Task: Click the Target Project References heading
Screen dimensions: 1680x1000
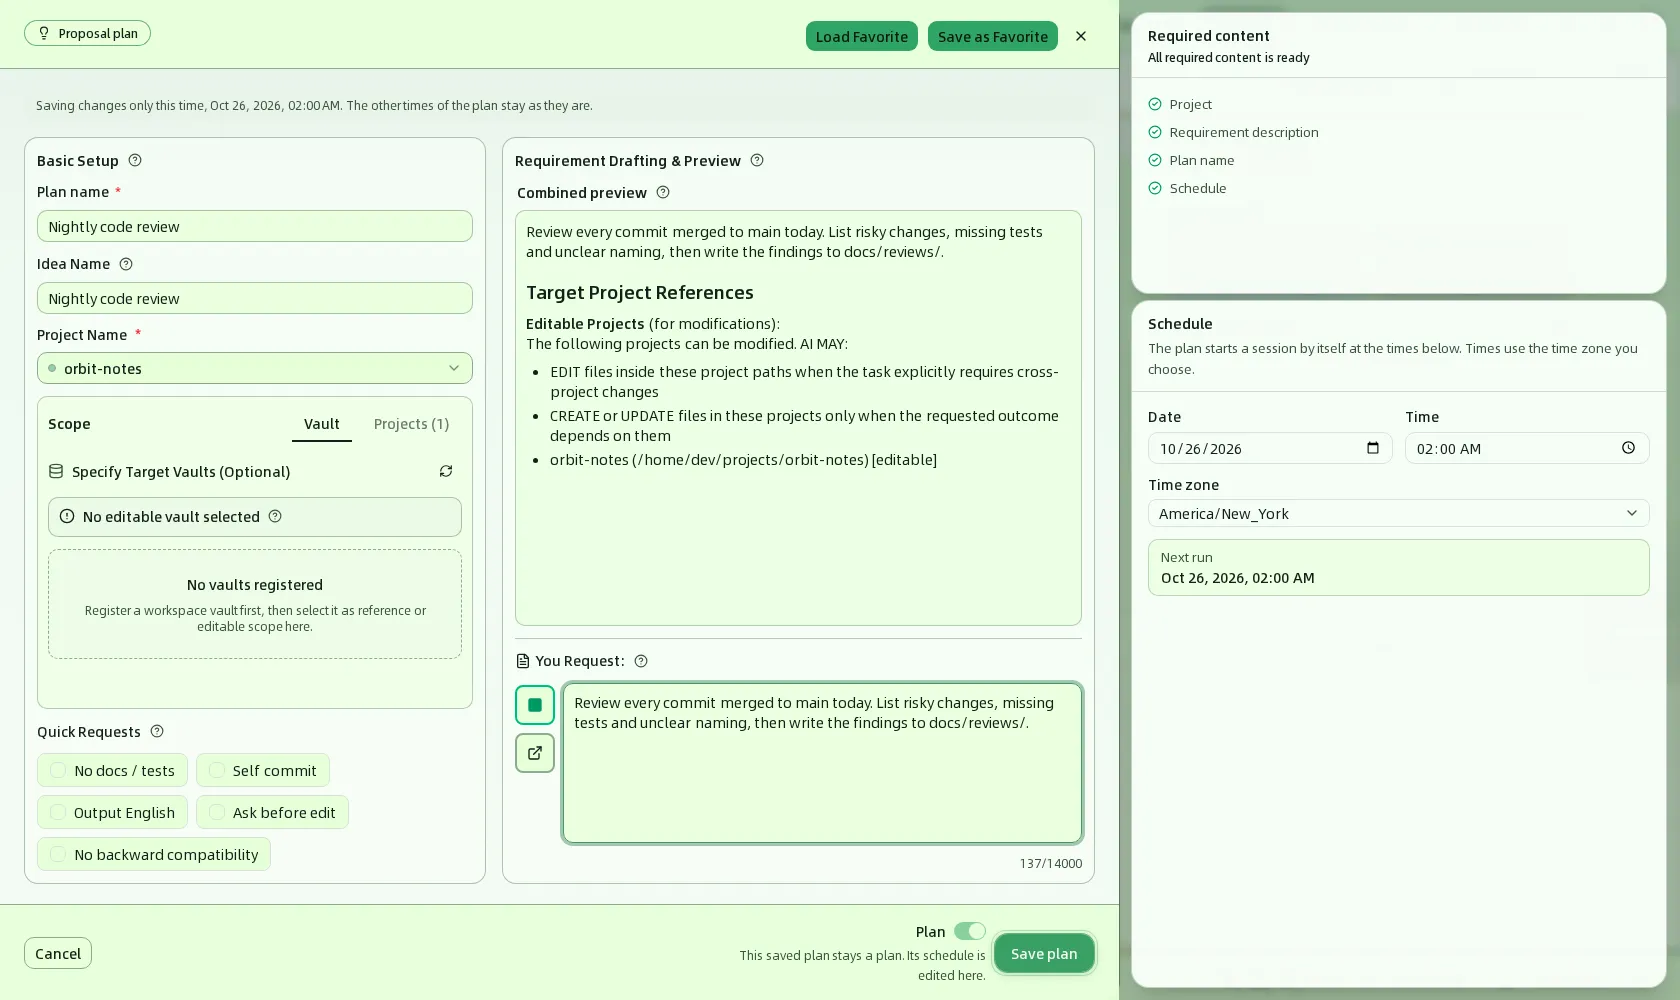Action: coord(640,292)
